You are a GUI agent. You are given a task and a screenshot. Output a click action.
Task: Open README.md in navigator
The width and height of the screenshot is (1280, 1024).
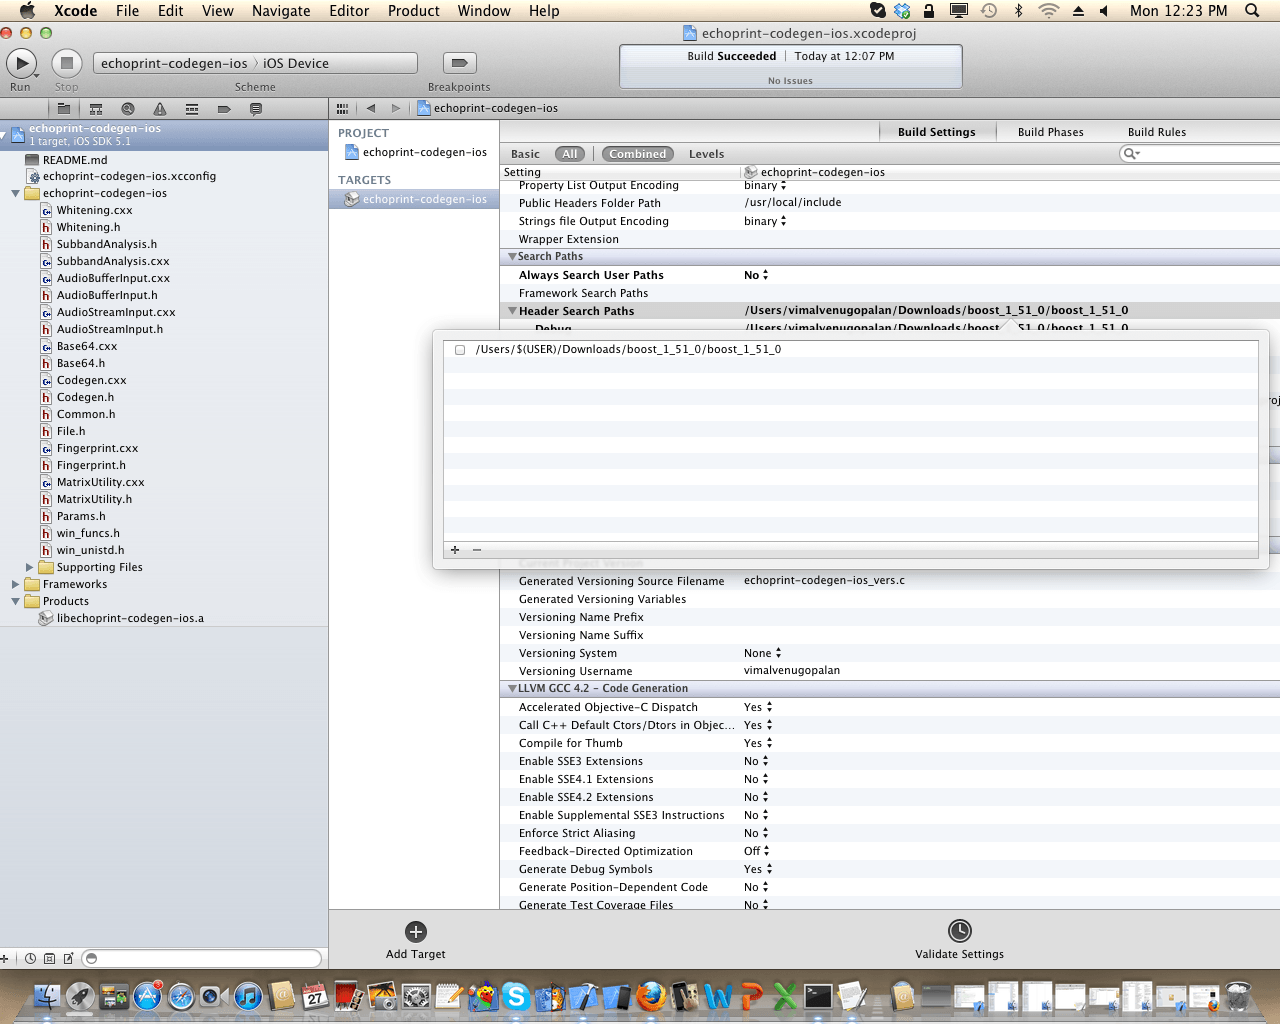(x=75, y=160)
